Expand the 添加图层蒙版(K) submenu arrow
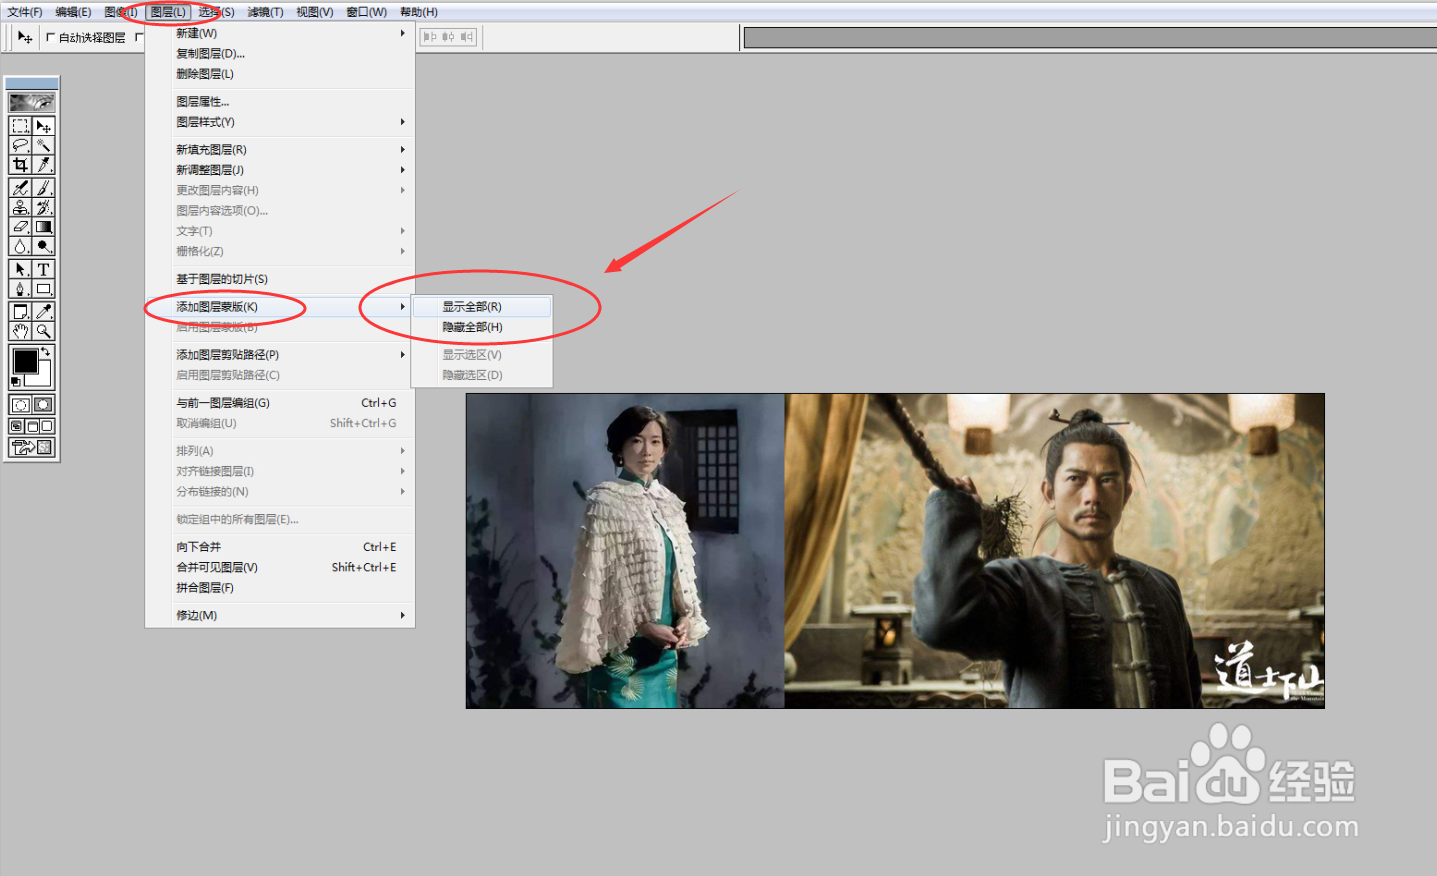This screenshot has width=1437, height=876. coord(402,307)
